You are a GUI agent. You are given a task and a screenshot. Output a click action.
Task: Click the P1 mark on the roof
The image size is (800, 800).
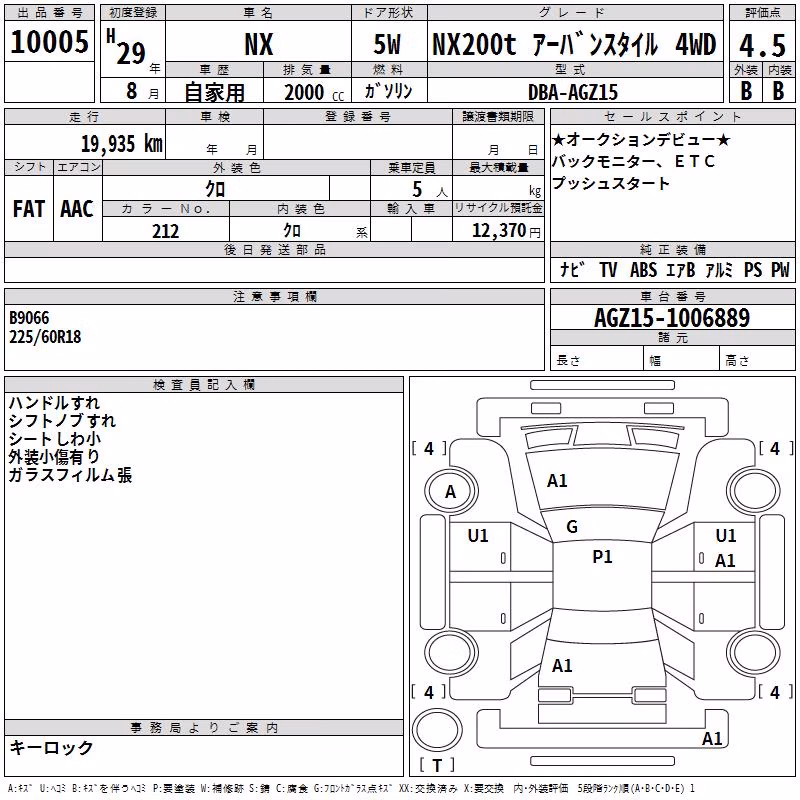click(602, 557)
